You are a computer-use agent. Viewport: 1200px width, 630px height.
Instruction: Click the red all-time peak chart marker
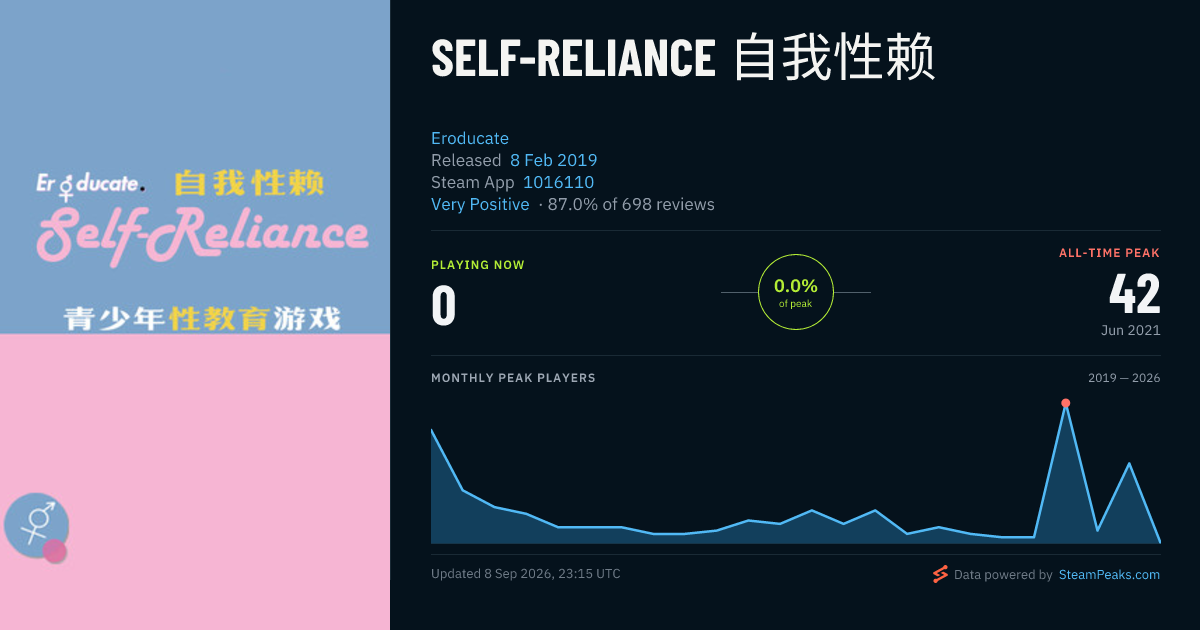click(1066, 403)
